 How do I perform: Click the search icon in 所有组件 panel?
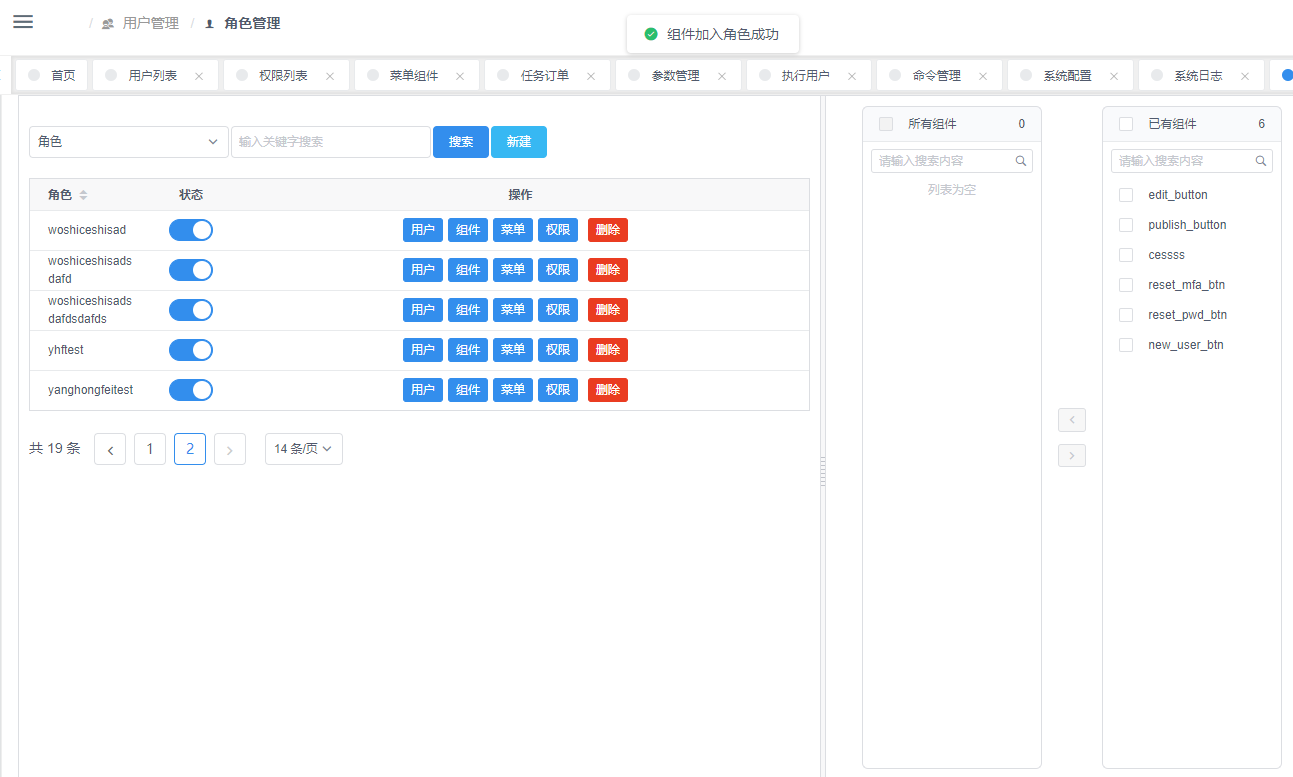(x=1021, y=161)
